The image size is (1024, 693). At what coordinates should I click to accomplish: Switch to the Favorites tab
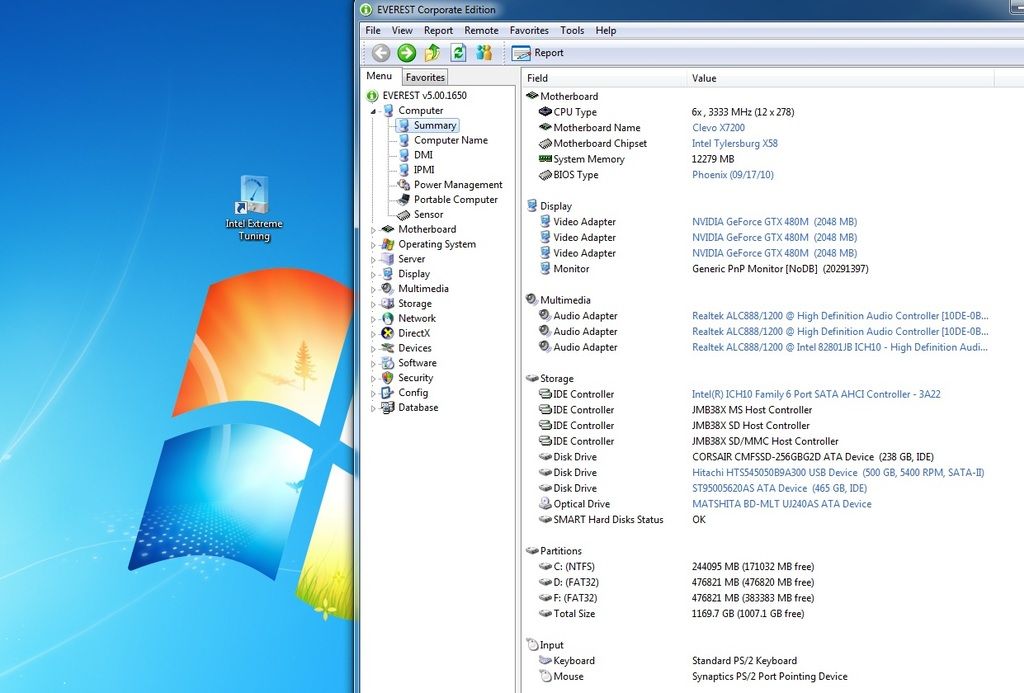coord(425,77)
